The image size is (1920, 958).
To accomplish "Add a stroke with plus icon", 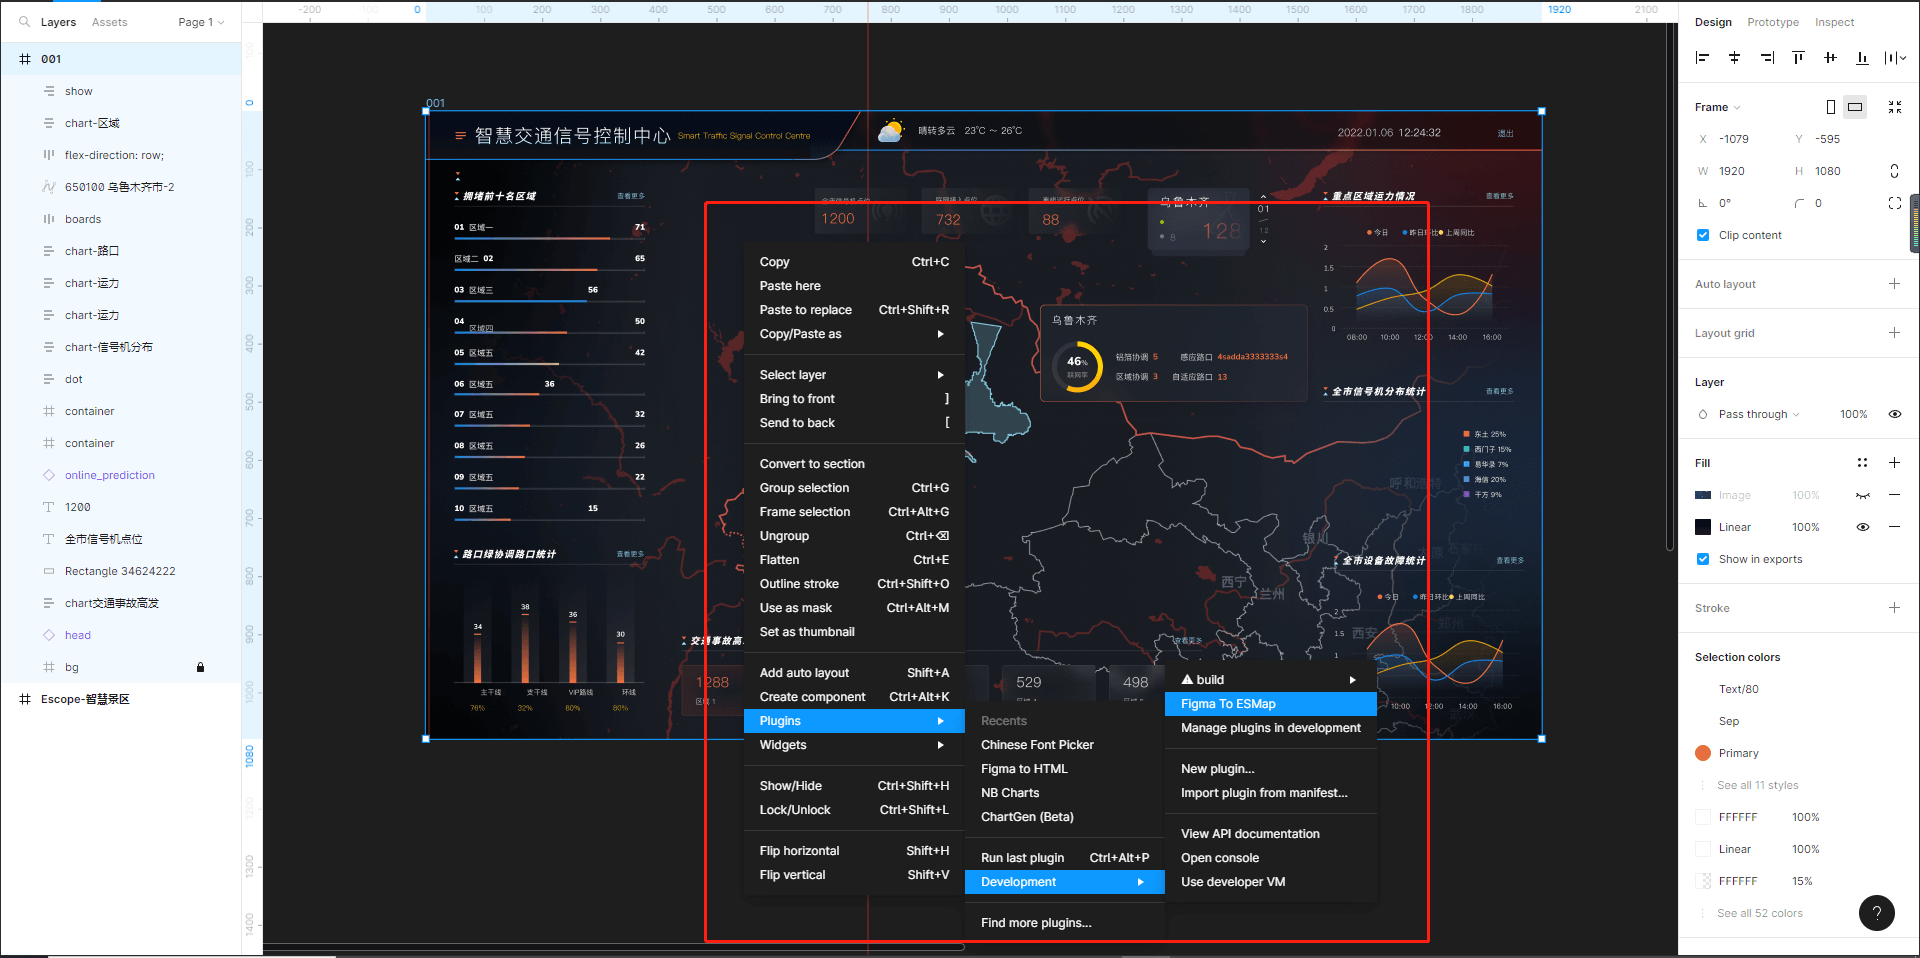I will 1894,608.
